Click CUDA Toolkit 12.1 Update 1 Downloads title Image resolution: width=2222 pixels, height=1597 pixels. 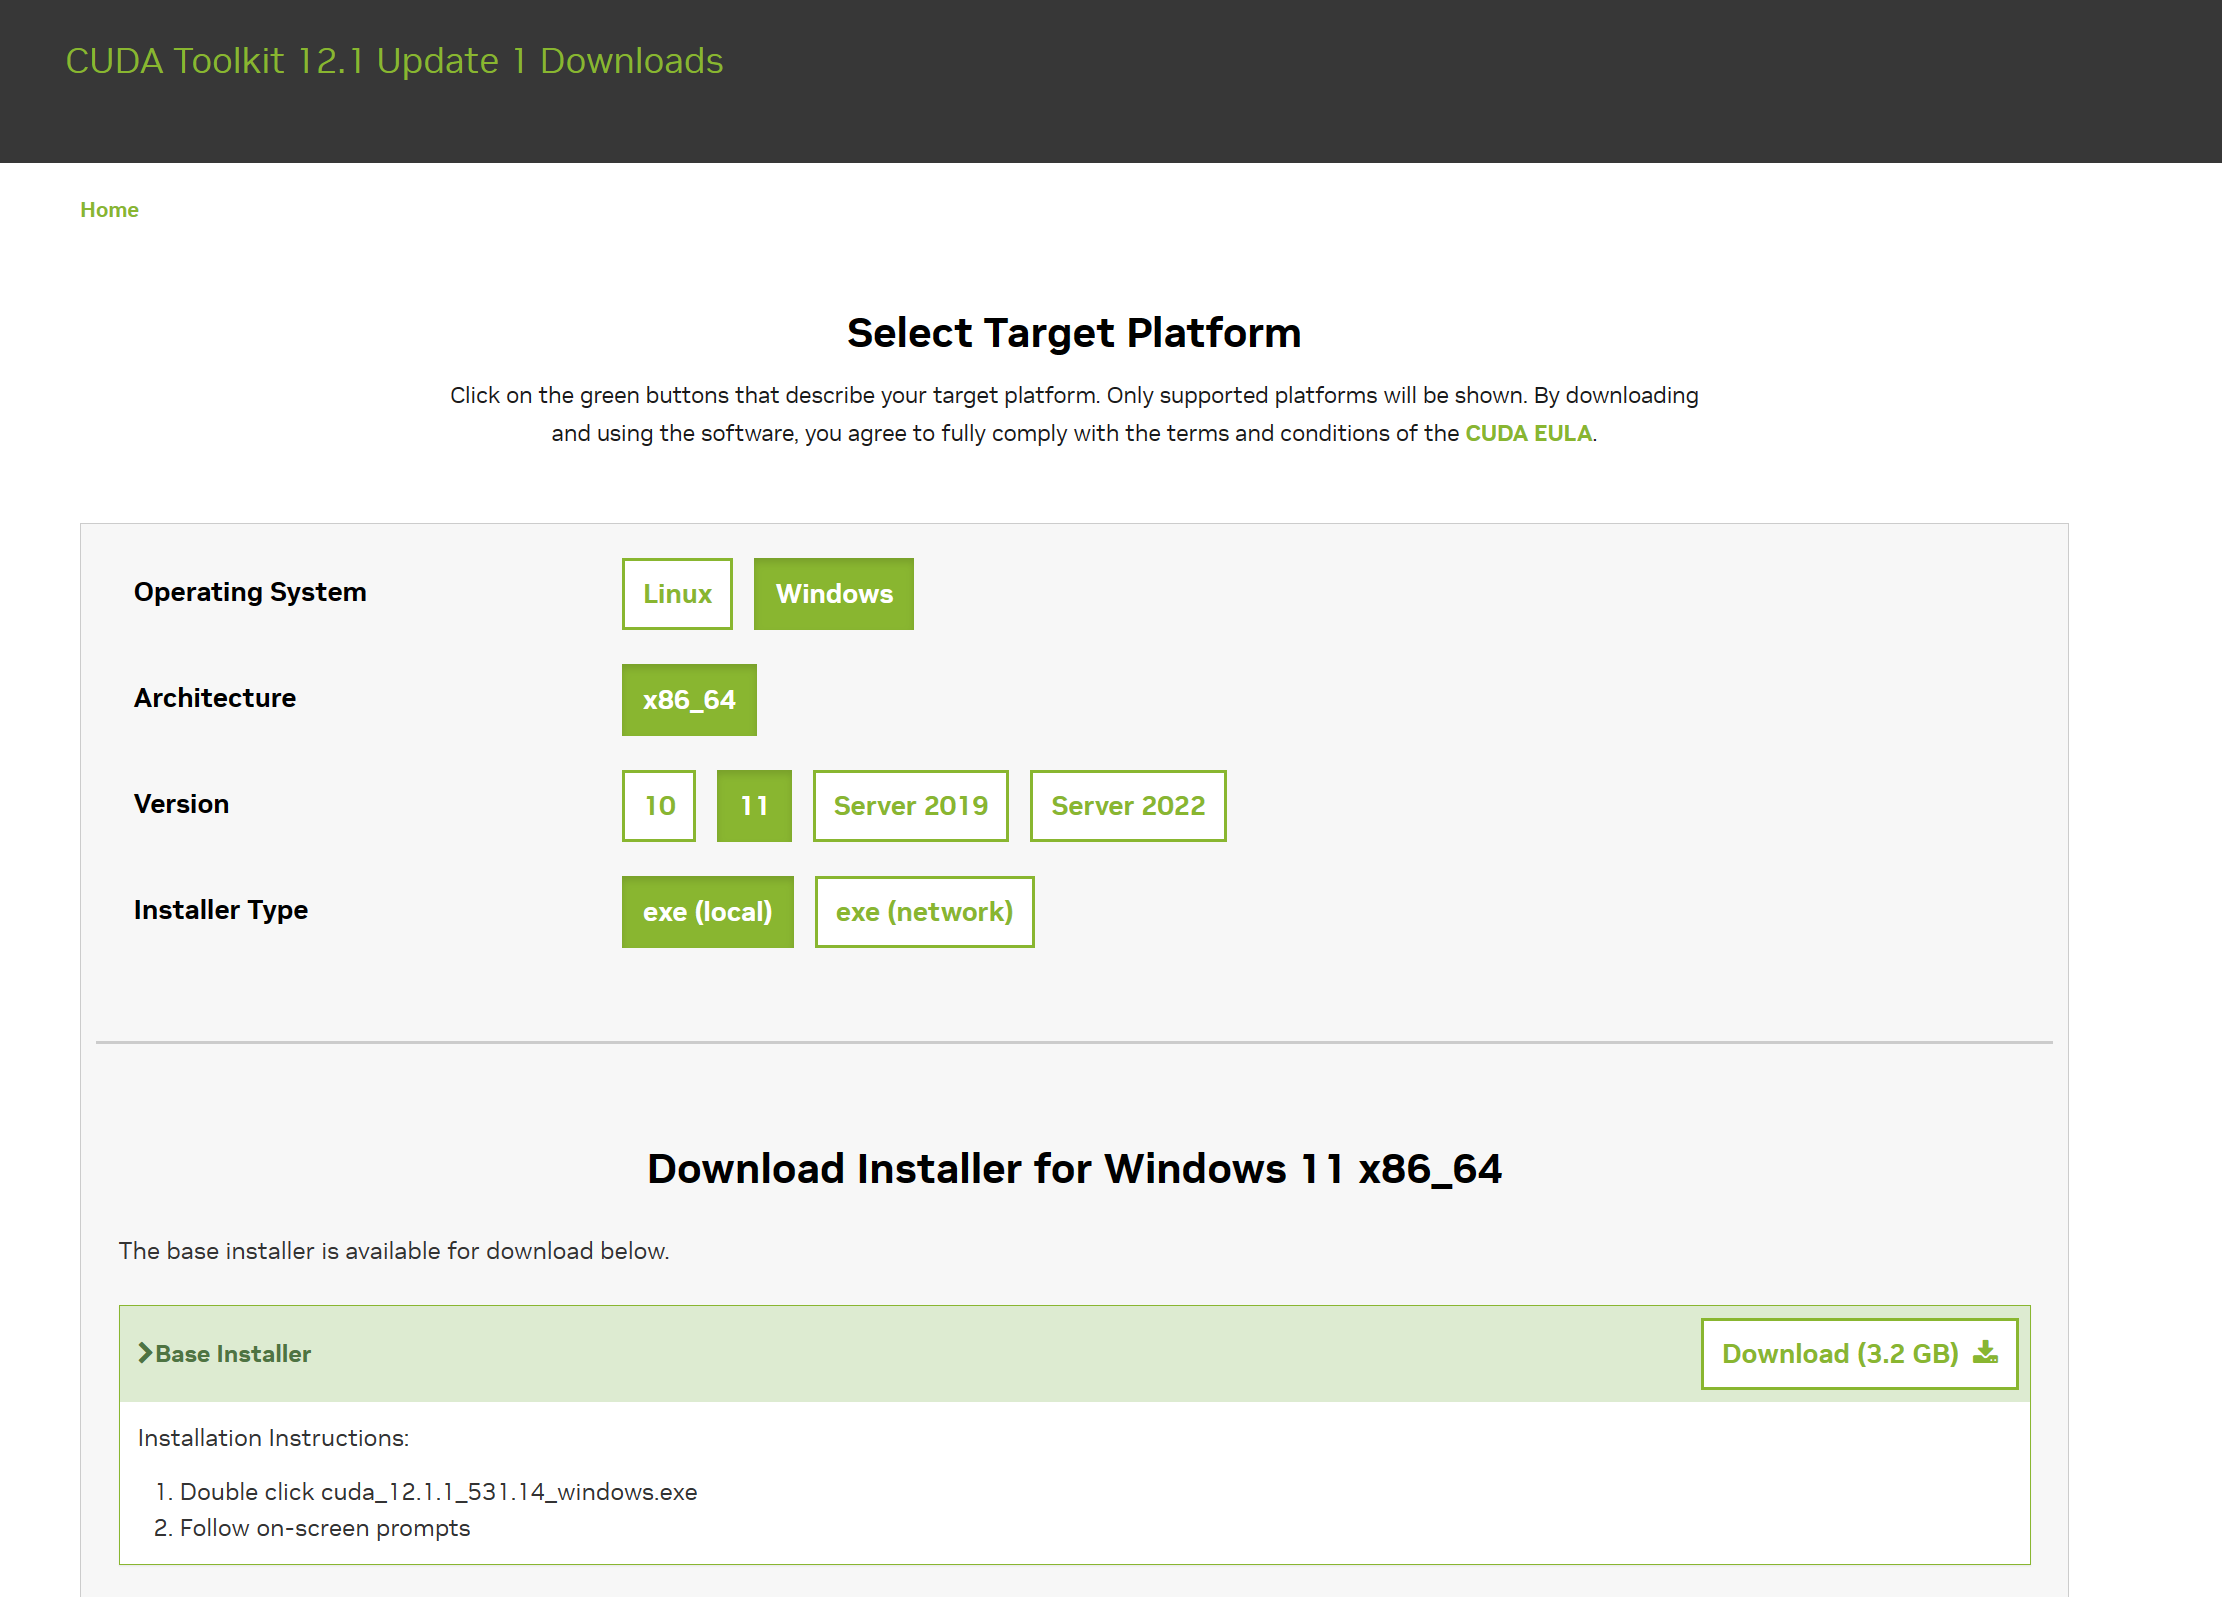pos(394,61)
